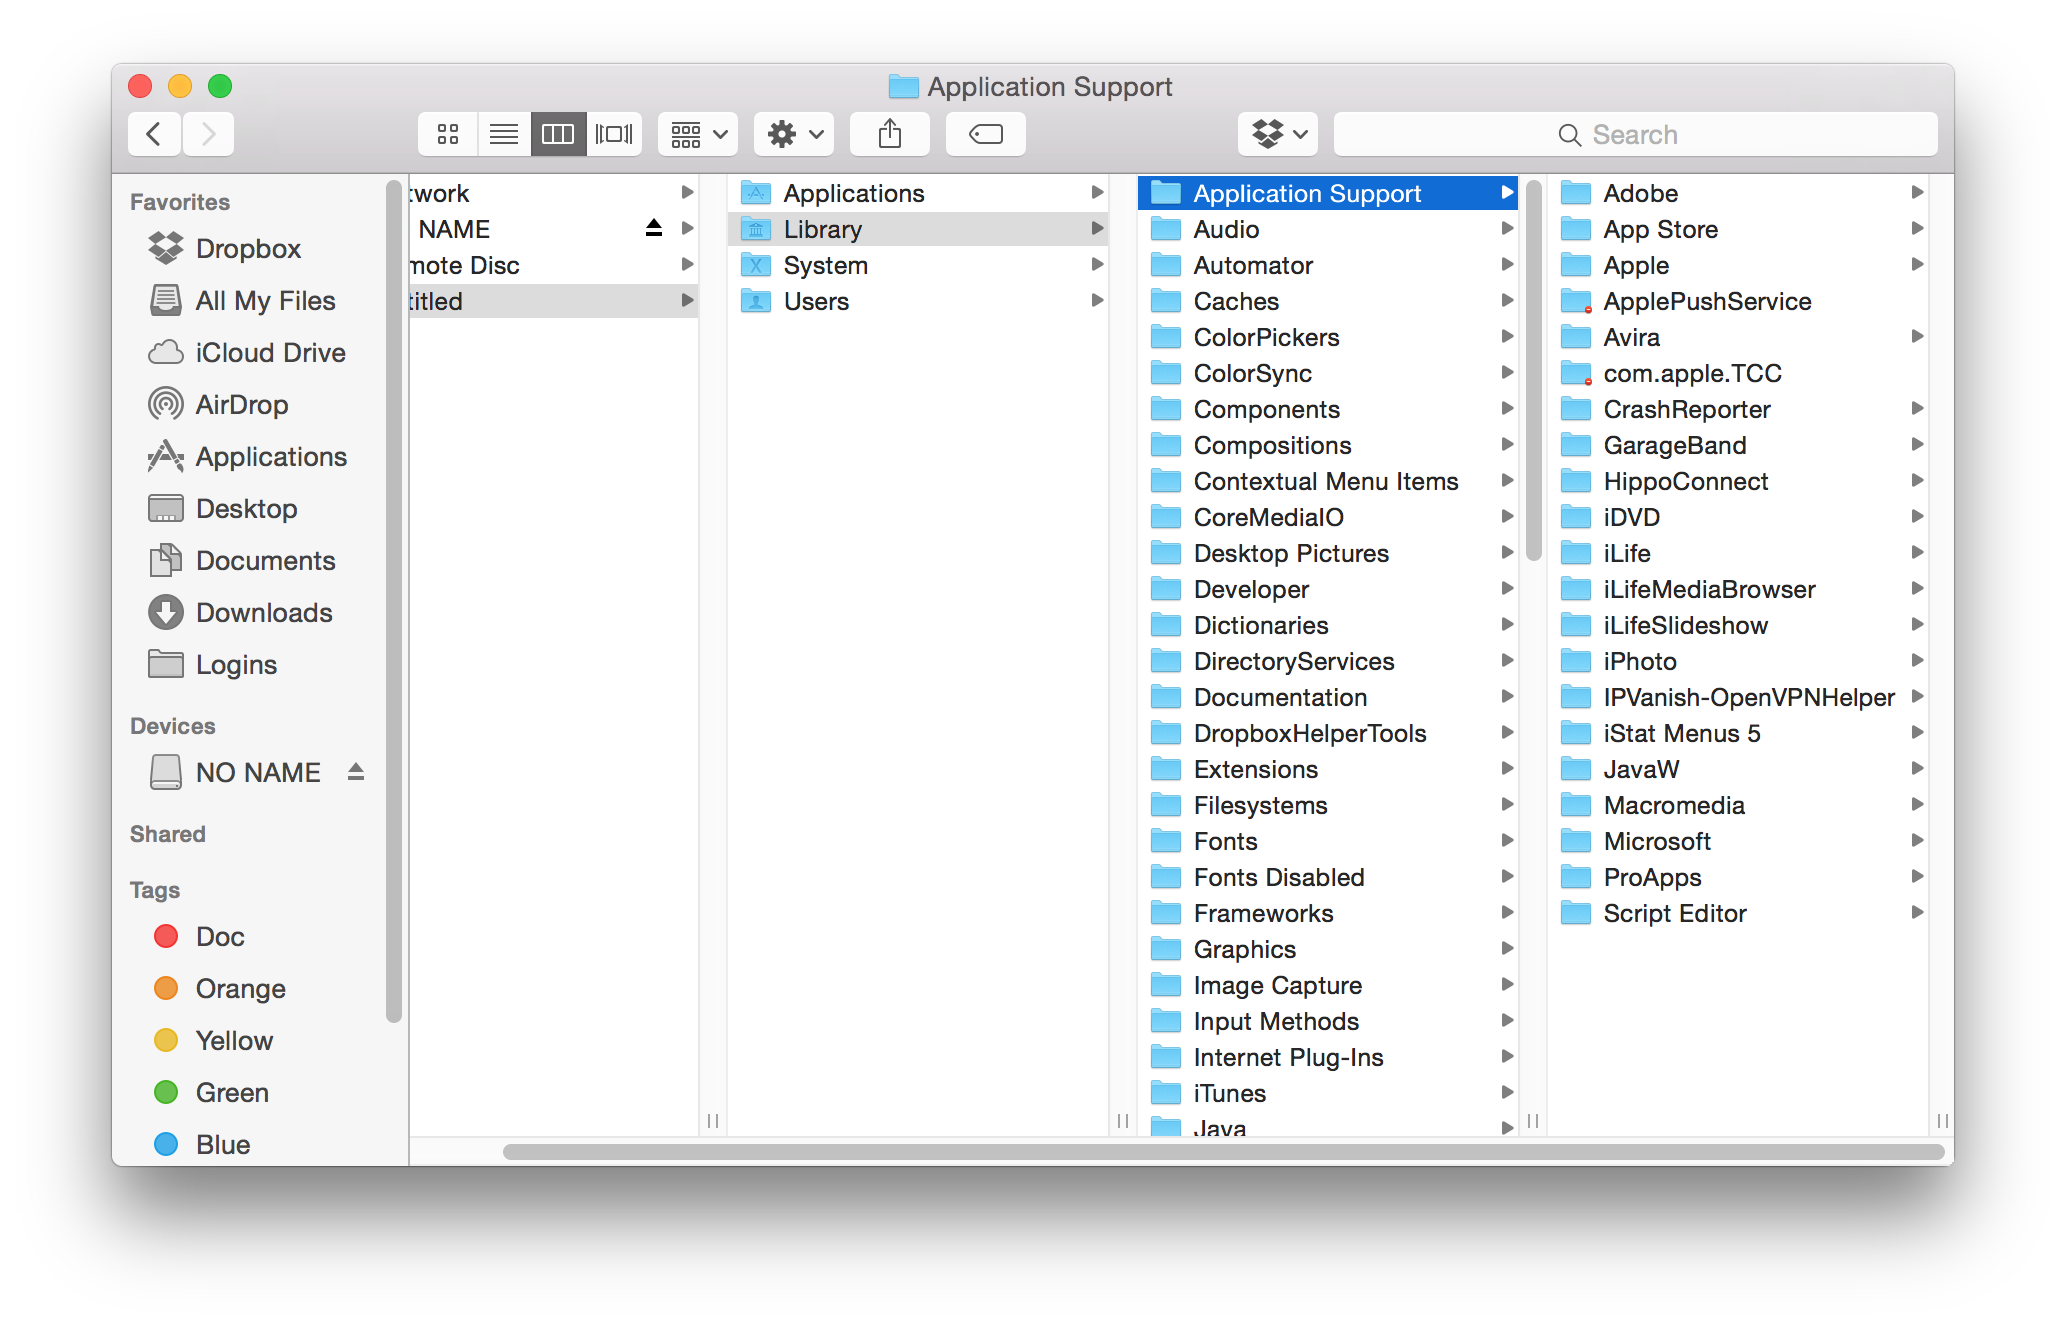Select the Users folder
2066x1326 pixels.
[x=815, y=302]
